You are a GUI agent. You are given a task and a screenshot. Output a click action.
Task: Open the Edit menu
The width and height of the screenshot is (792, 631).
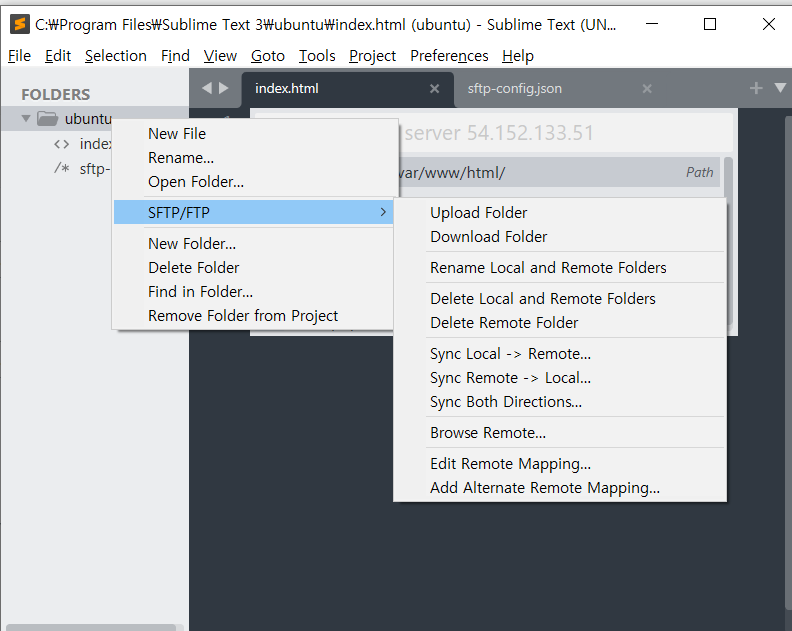click(58, 56)
